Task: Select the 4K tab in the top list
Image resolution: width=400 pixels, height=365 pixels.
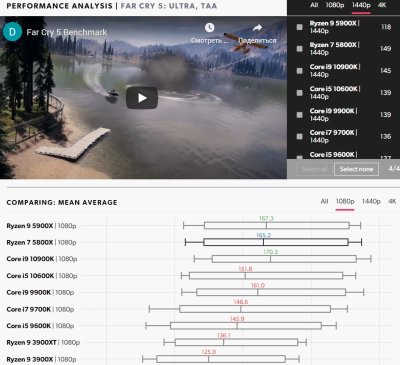Action: 382,5
